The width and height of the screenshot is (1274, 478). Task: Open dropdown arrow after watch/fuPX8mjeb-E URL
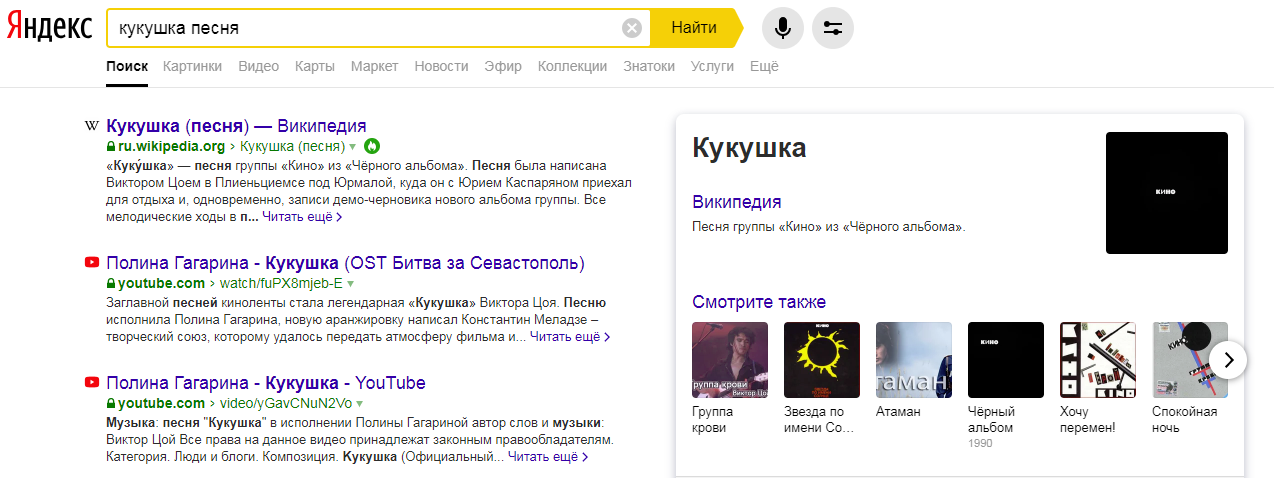pos(351,284)
